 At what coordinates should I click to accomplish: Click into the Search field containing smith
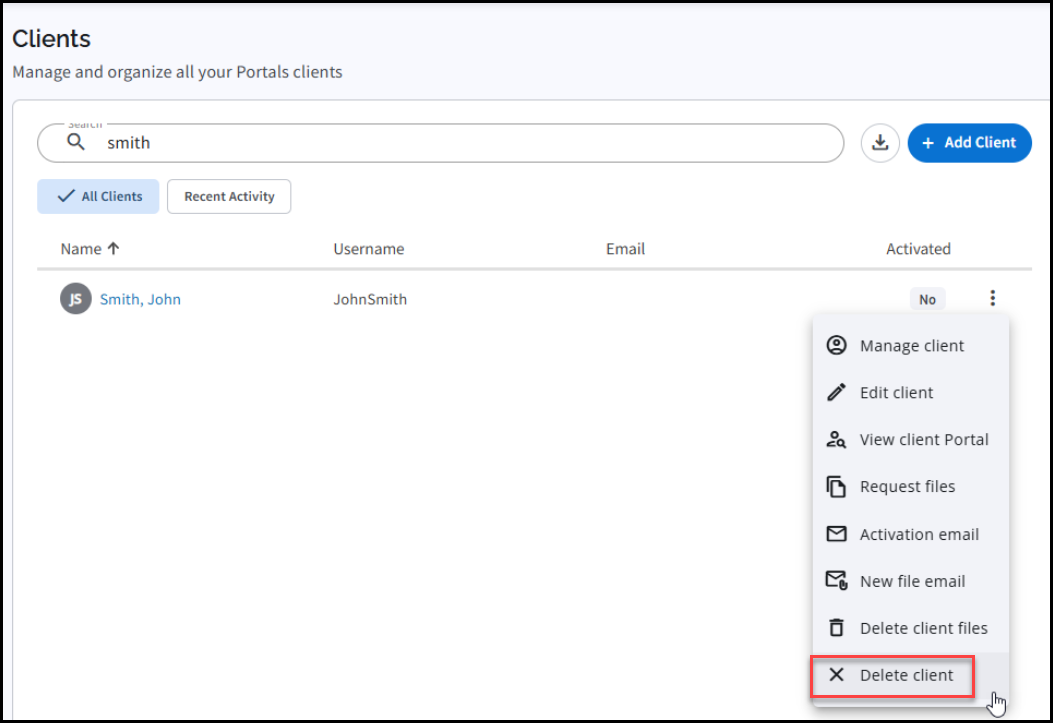pyautogui.click(x=441, y=143)
